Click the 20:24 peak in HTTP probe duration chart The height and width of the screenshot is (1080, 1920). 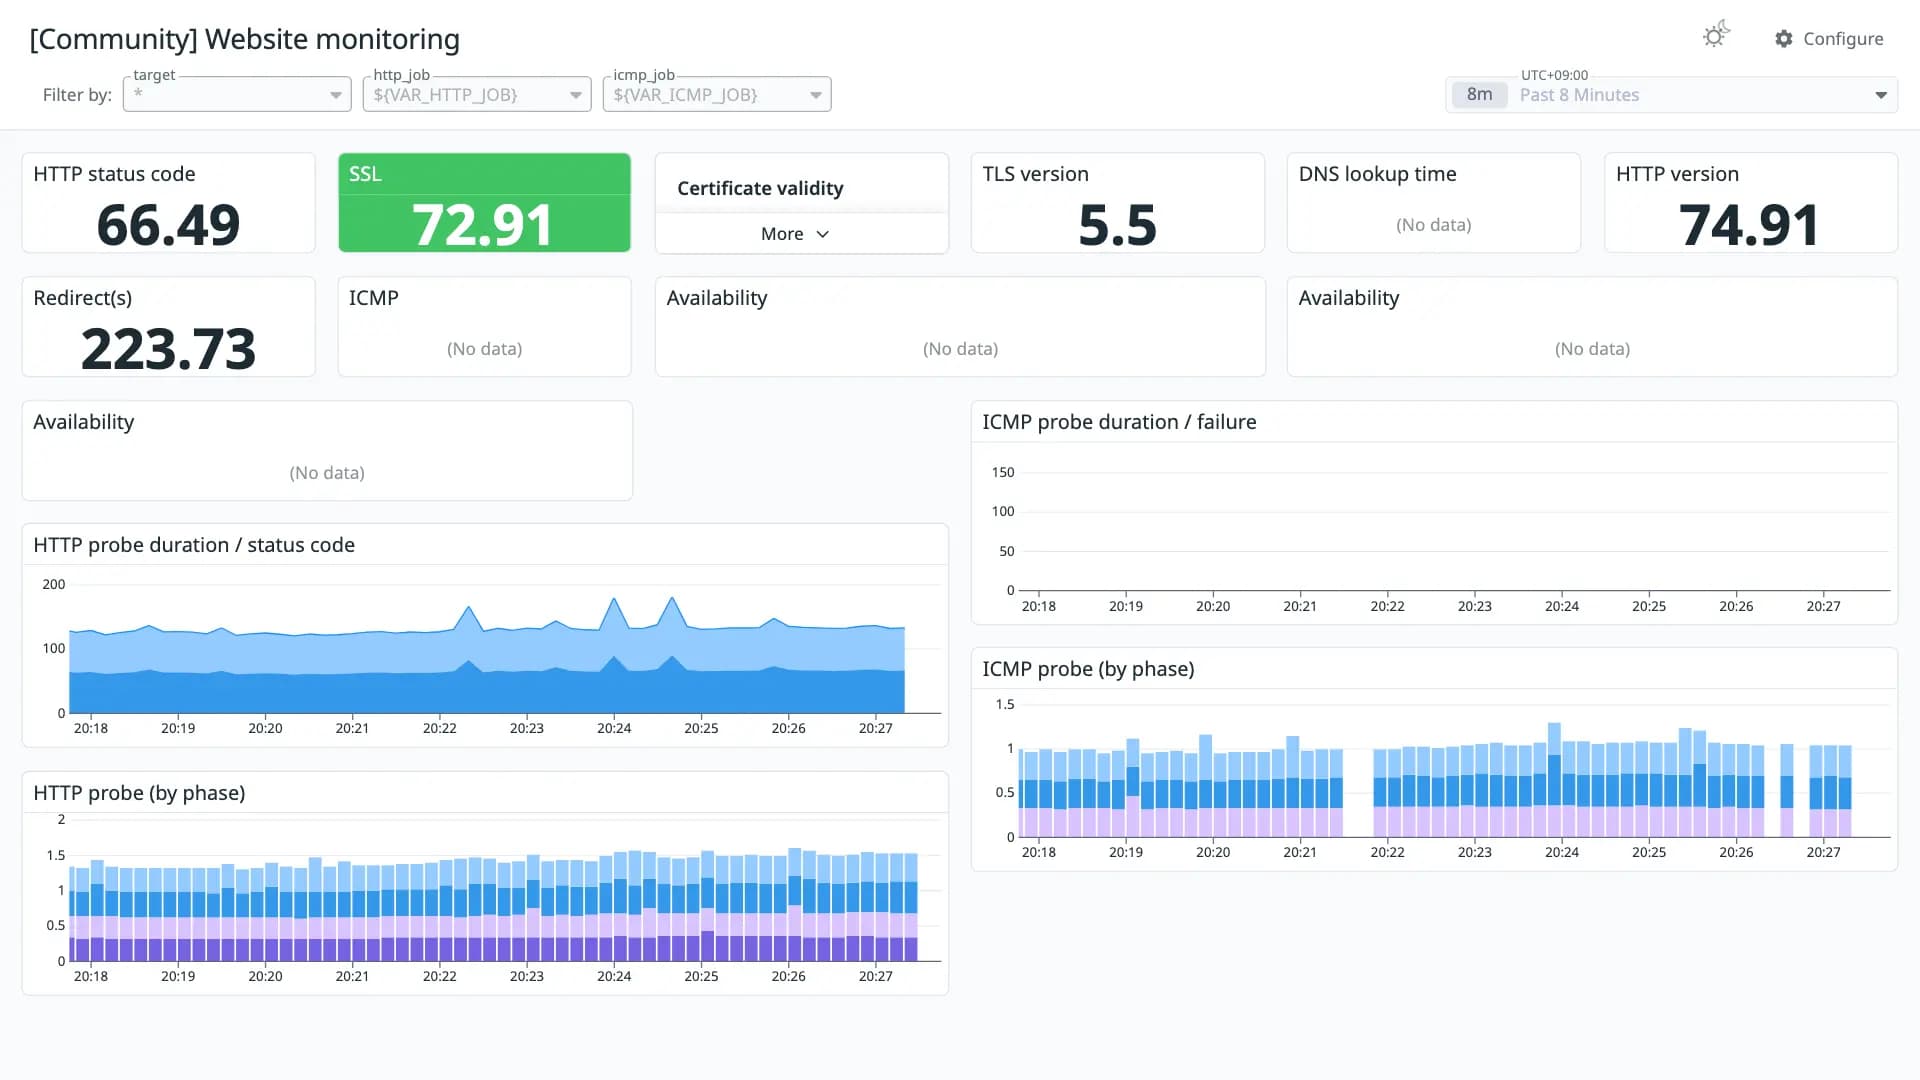point(613,600)
